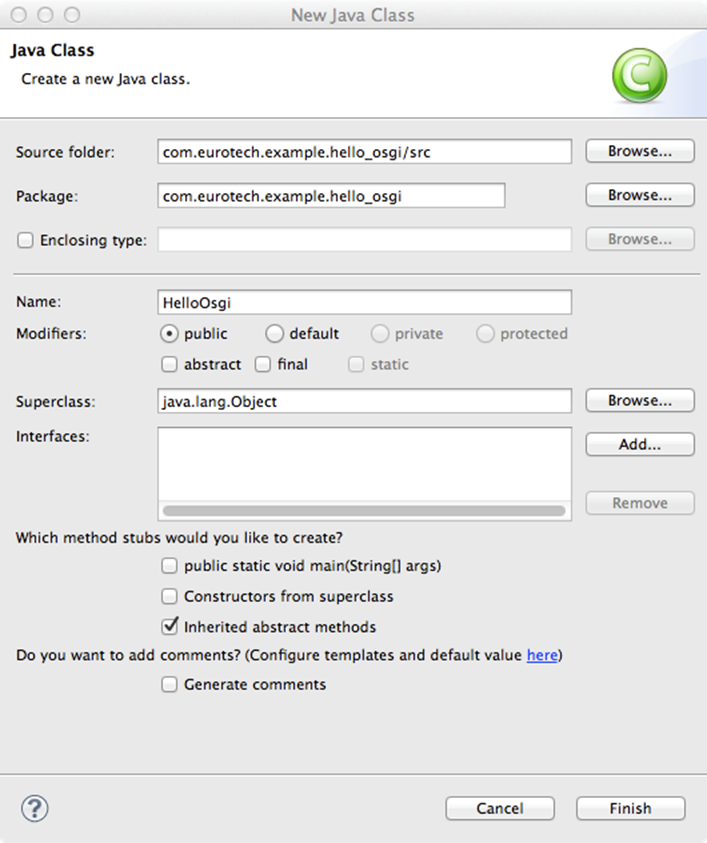The width and height of the screenshot is (707, 843).
Task: Enable the Enclosing type checkbox
Action: (x=25, y=240)
